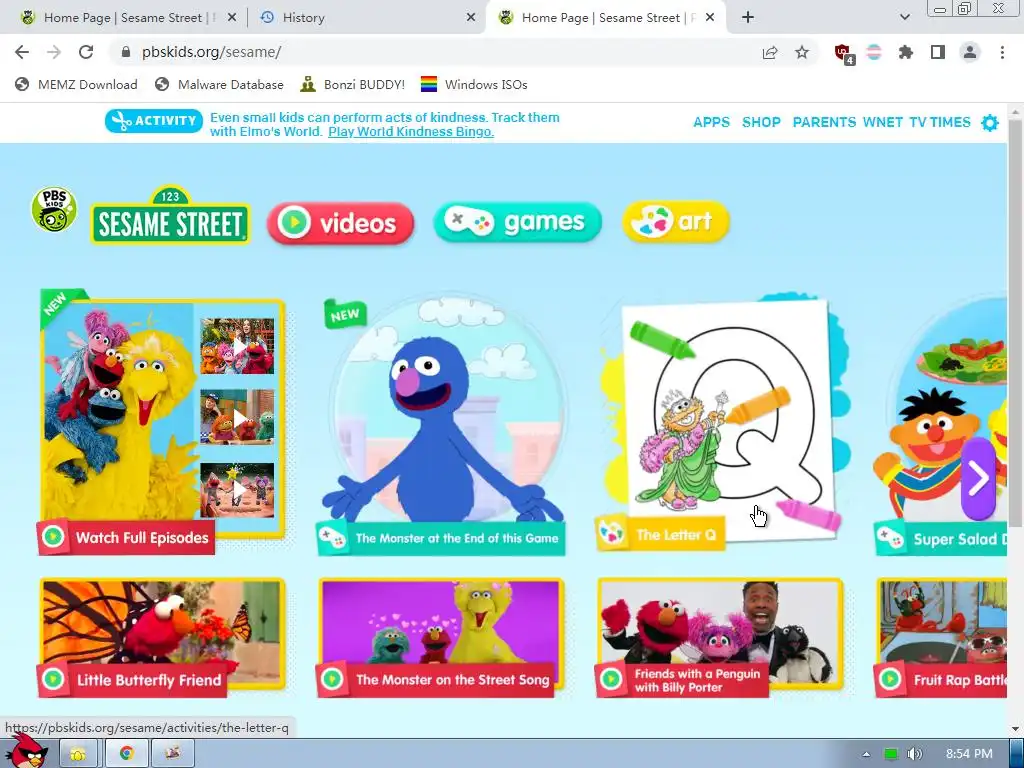Open the Windows ISOs bookmark

pyautogui.click(x=474, y=84)
